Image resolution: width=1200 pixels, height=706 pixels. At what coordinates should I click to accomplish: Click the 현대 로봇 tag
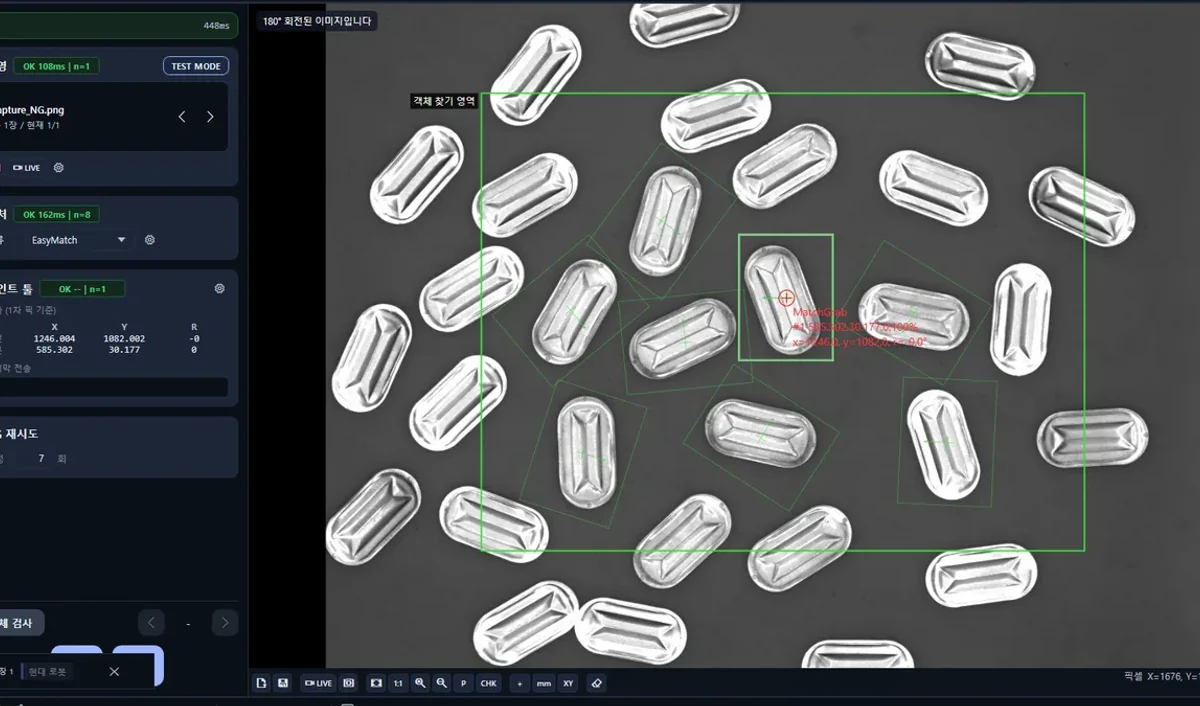(47, 672)
